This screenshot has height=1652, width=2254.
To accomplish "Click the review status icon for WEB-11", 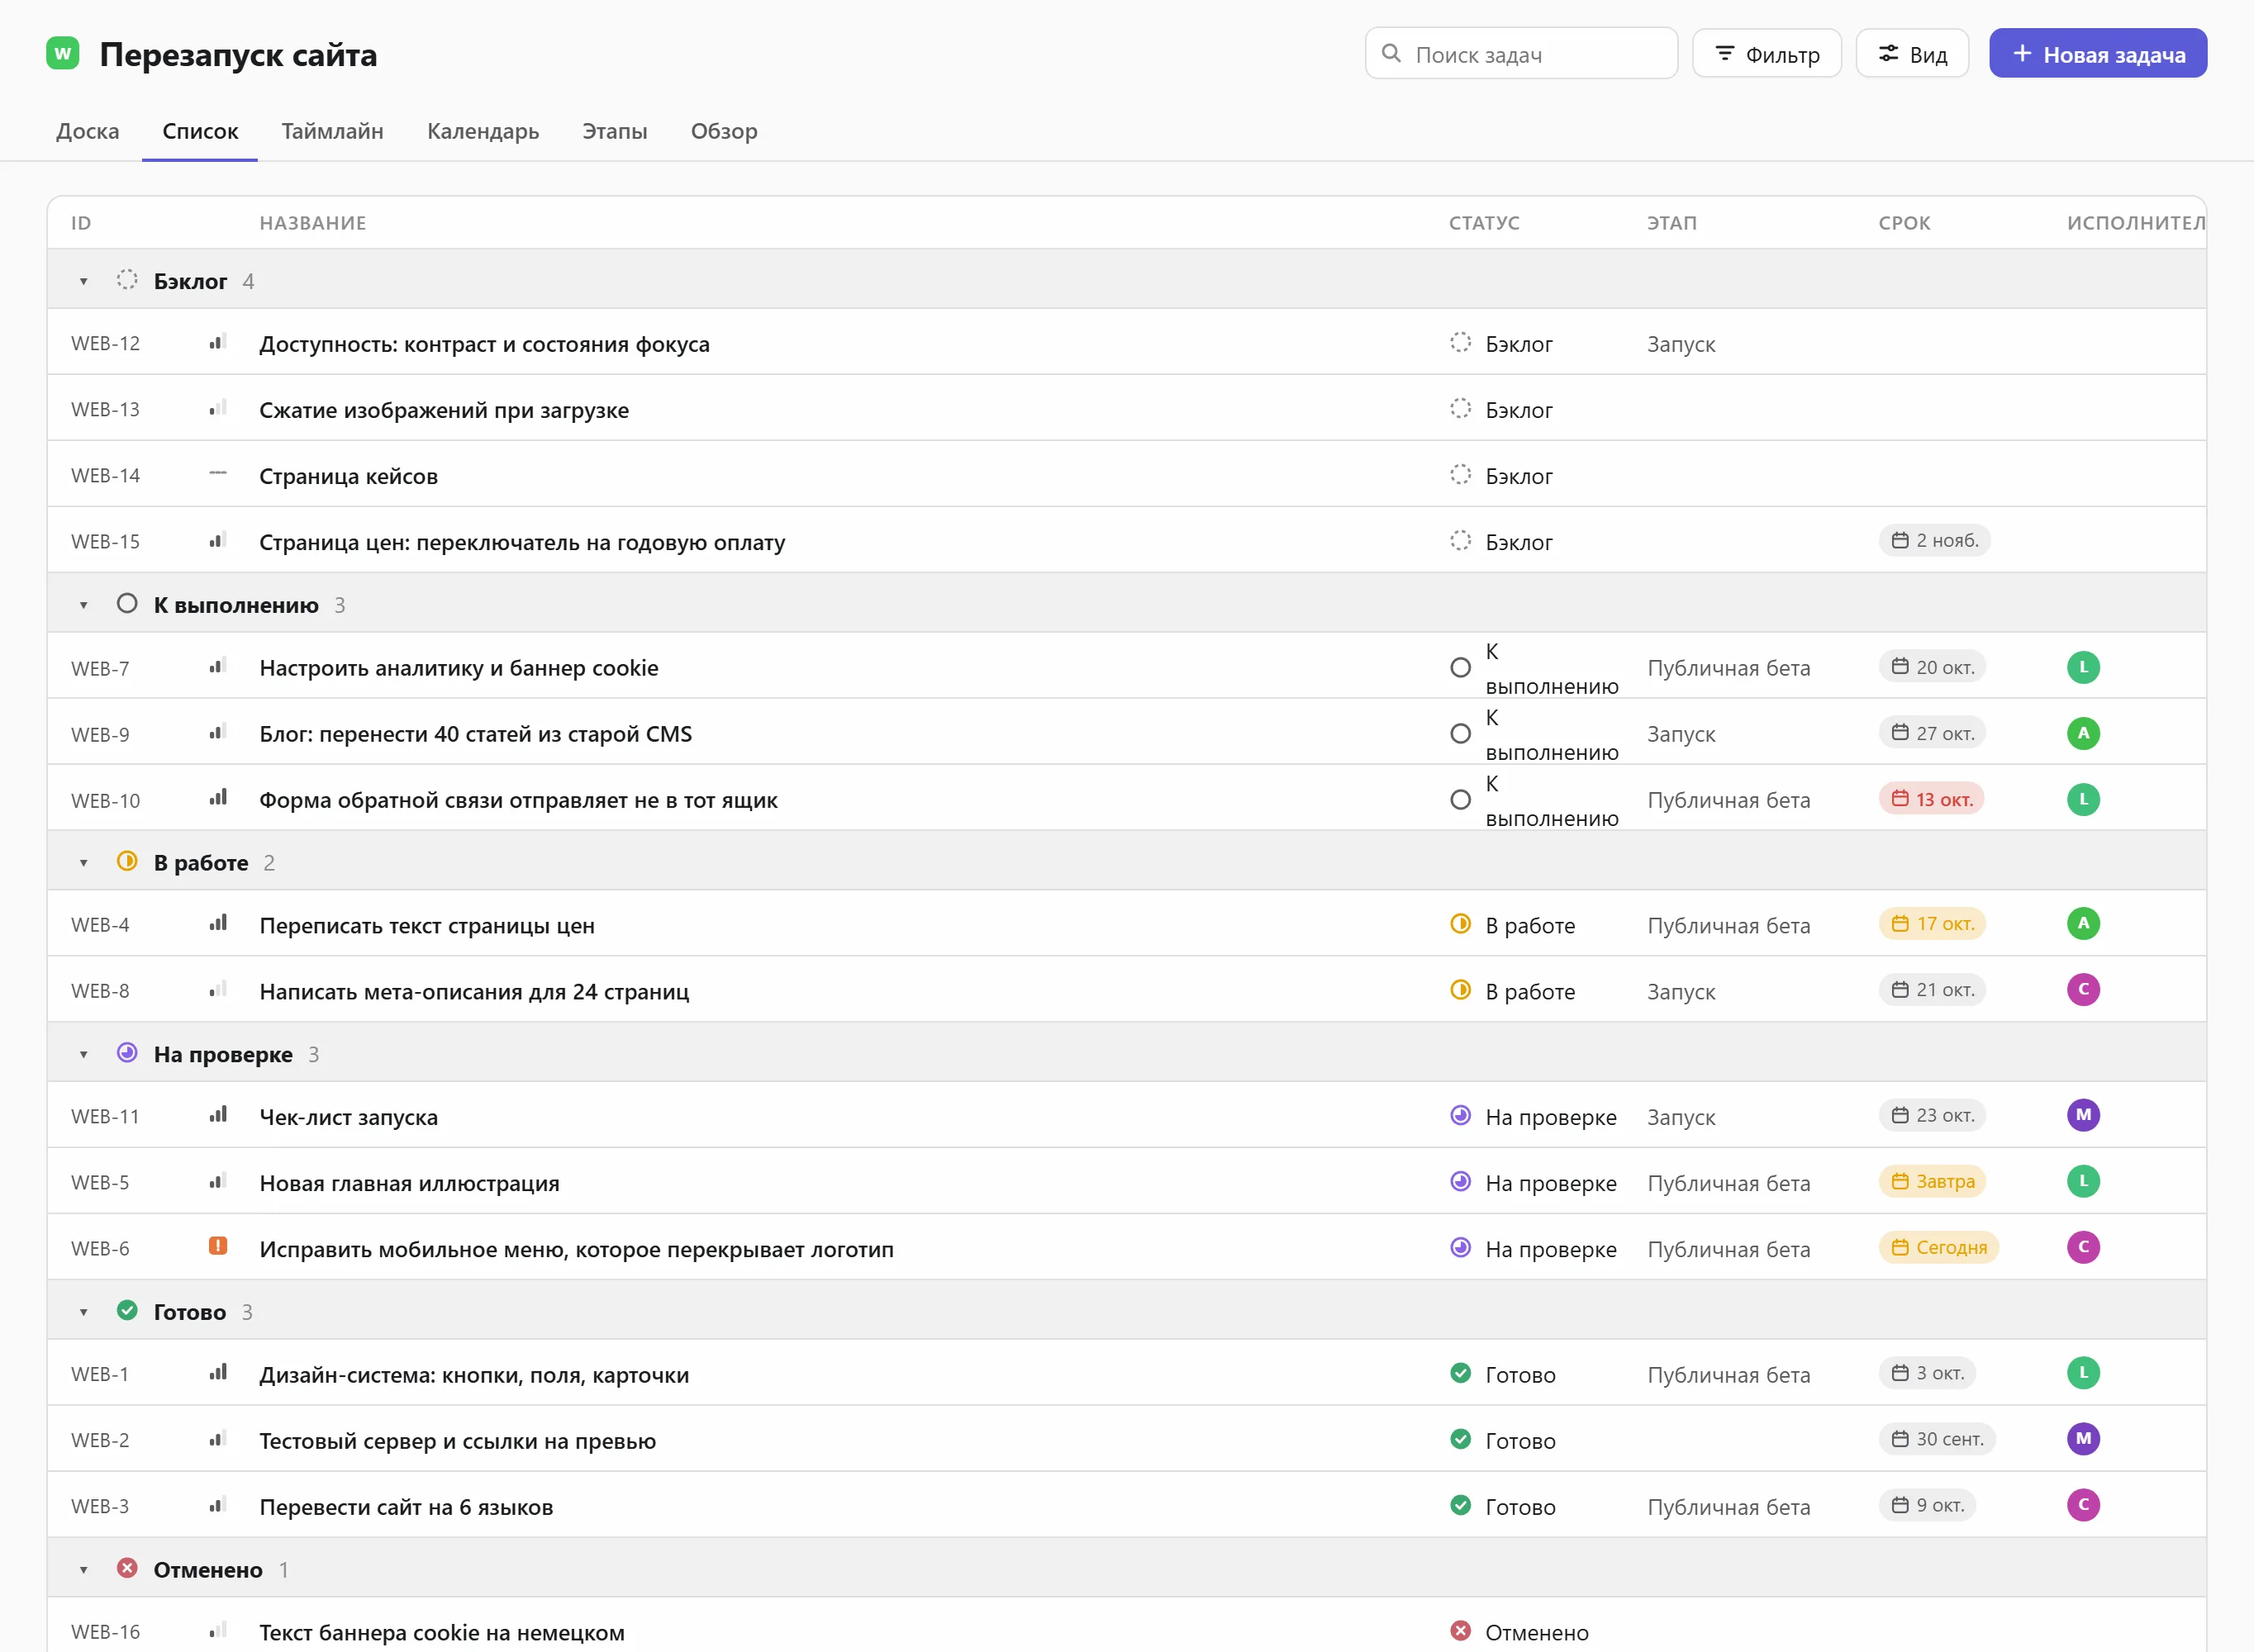I will pos(1460,1115).
